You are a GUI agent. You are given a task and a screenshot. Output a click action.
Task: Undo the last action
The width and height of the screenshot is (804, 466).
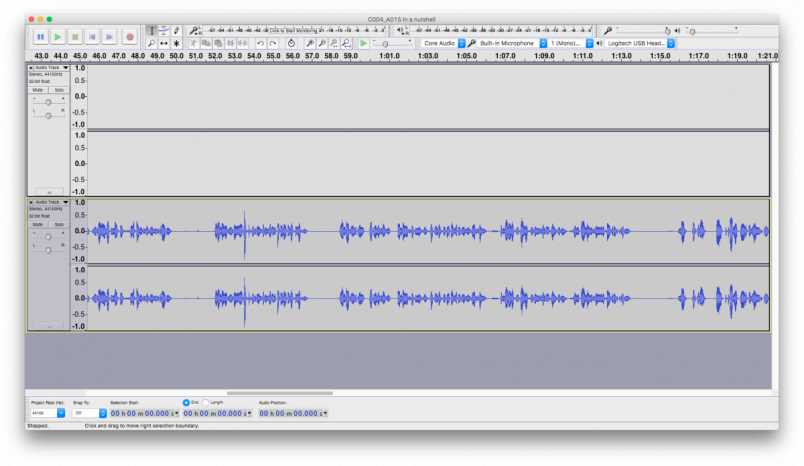point(260,44)
